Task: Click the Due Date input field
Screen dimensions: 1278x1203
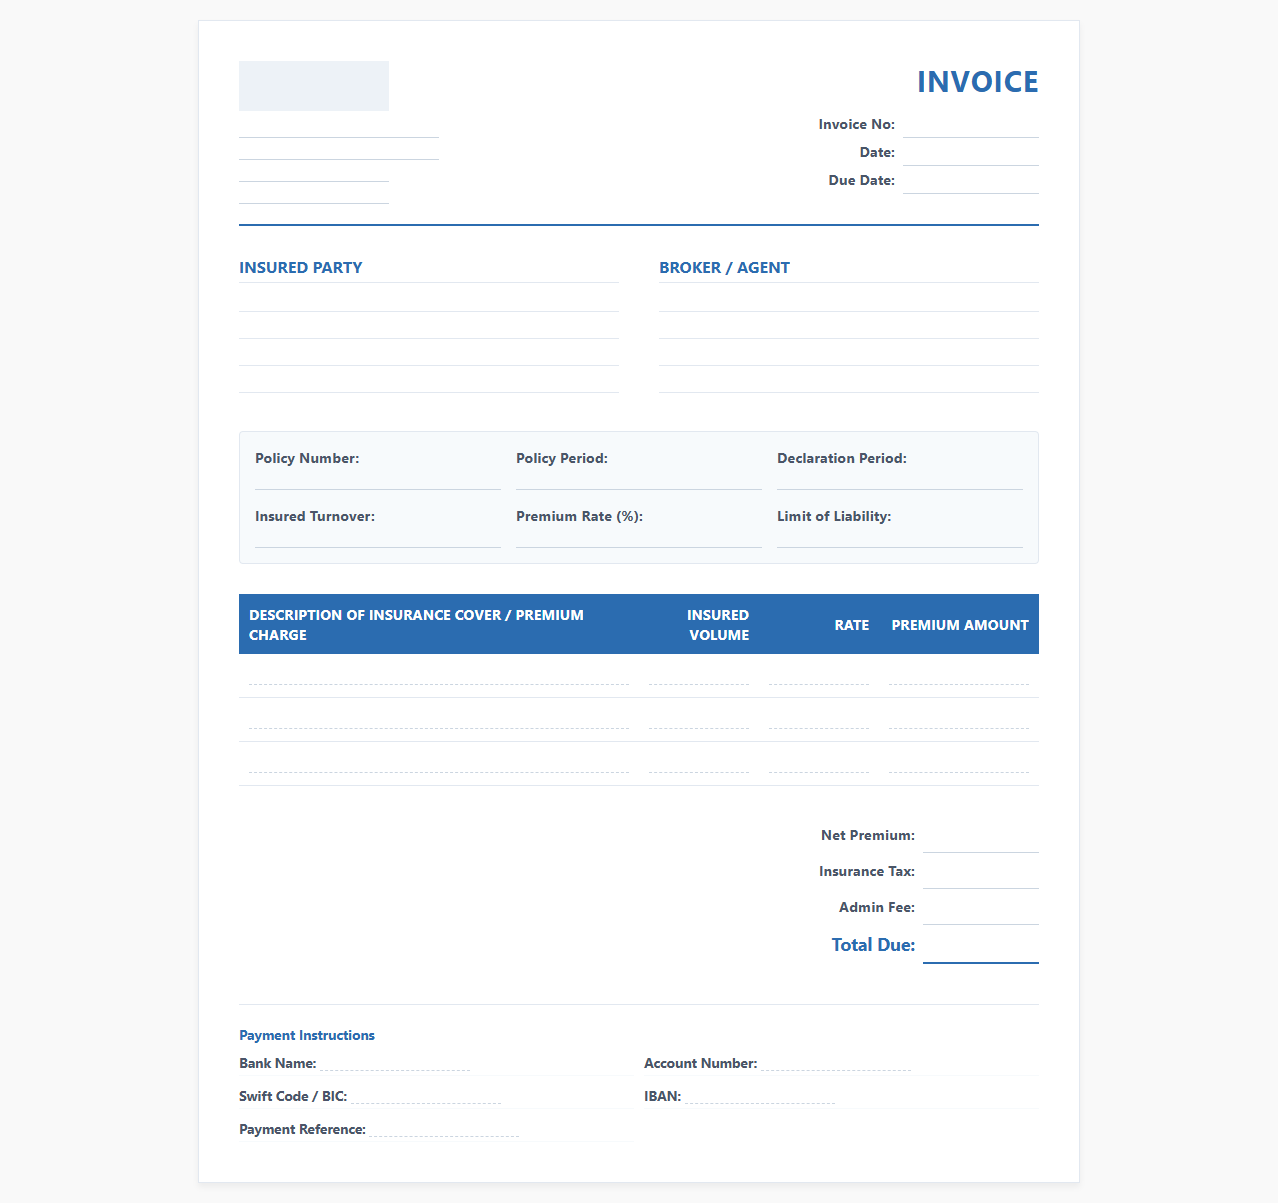Action: (970, 181)
